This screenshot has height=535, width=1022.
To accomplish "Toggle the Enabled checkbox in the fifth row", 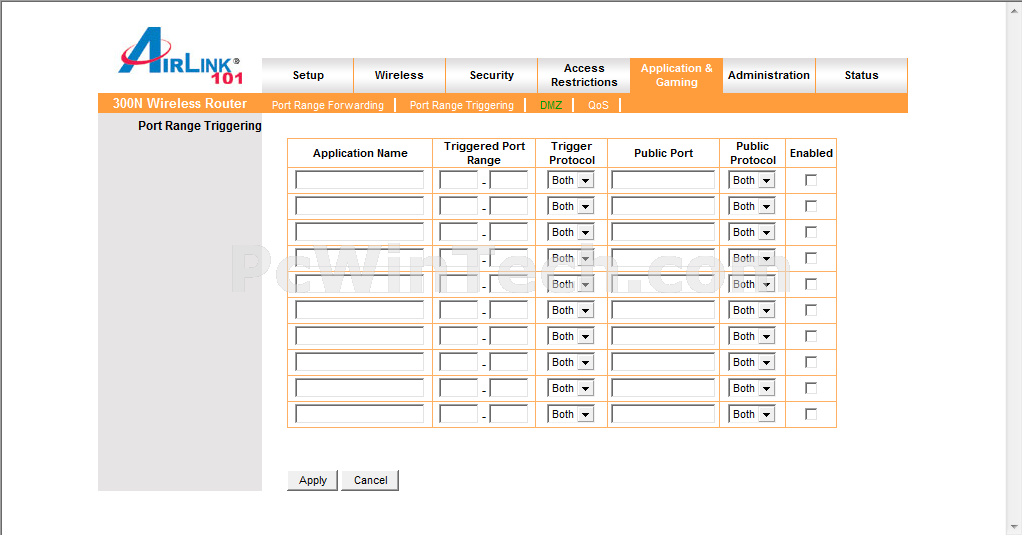I will 811,284.
